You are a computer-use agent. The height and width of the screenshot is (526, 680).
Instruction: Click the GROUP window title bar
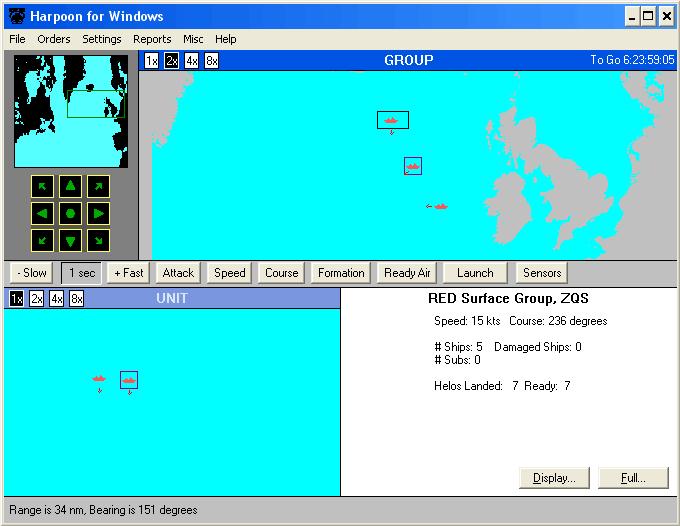click(x=408, y=60)
